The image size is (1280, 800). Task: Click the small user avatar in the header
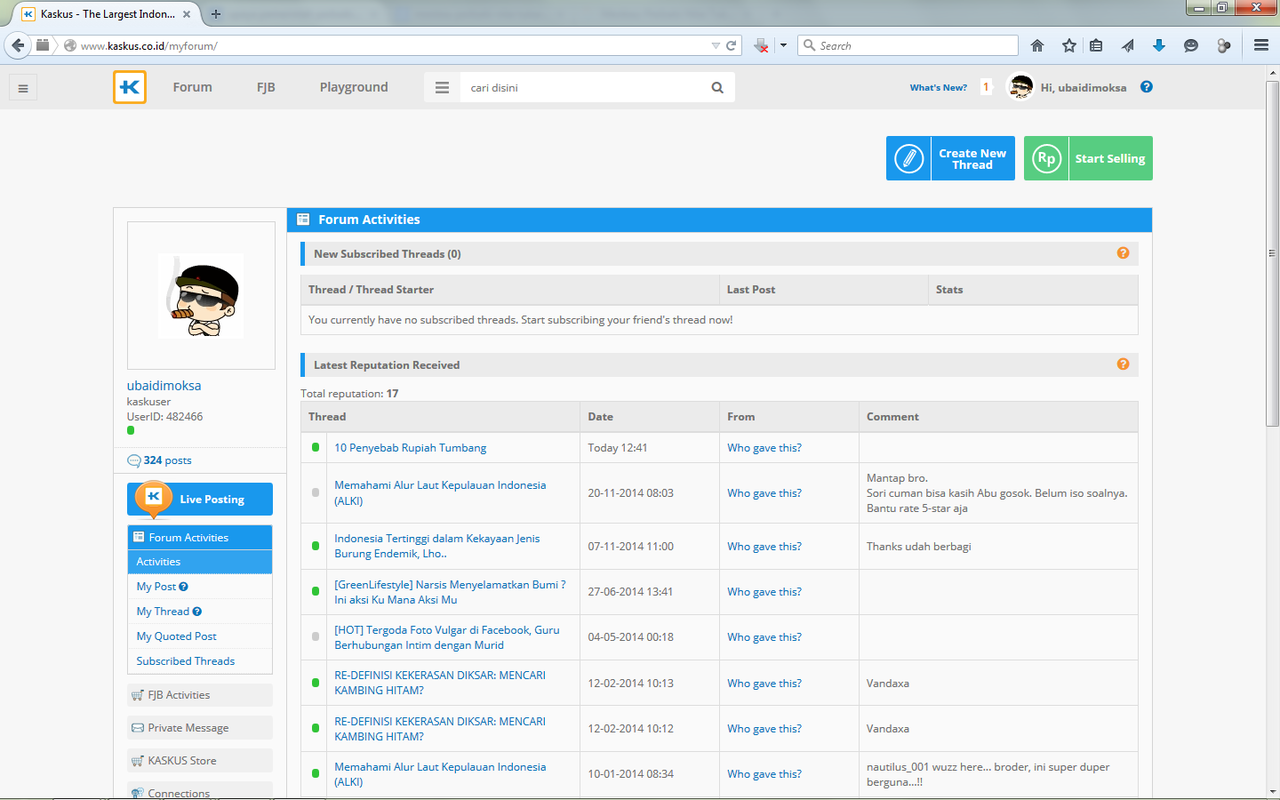click(1019, 87)
